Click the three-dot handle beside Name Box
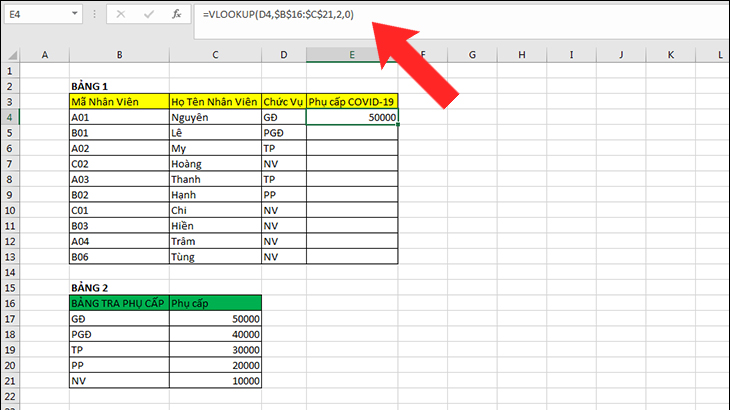The height and width of the screenshot is (410, 730). (x=96, y=16)
